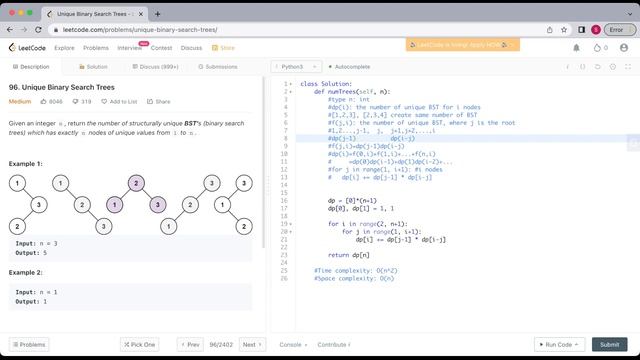Image resolution: width=640 pixels, height=360 pixels.
Task: Open editor settings icon
Action: pos(613,67)
